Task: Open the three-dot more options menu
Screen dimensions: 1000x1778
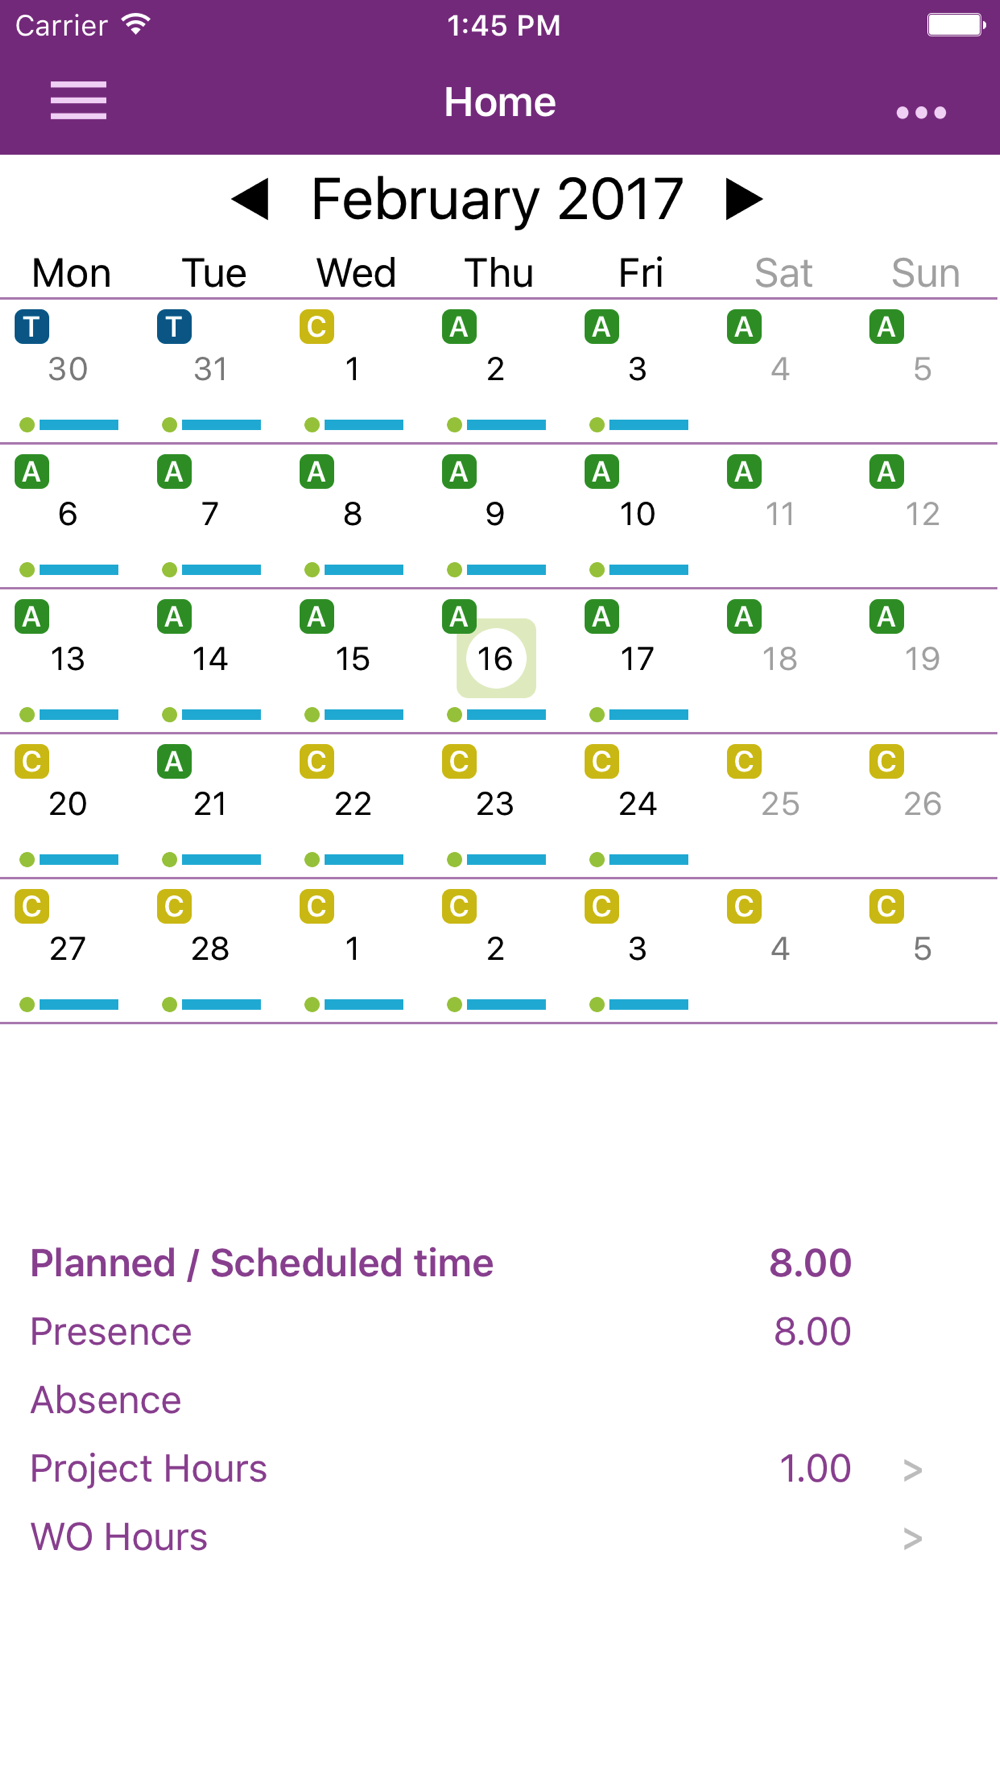Action: point(920,112)
